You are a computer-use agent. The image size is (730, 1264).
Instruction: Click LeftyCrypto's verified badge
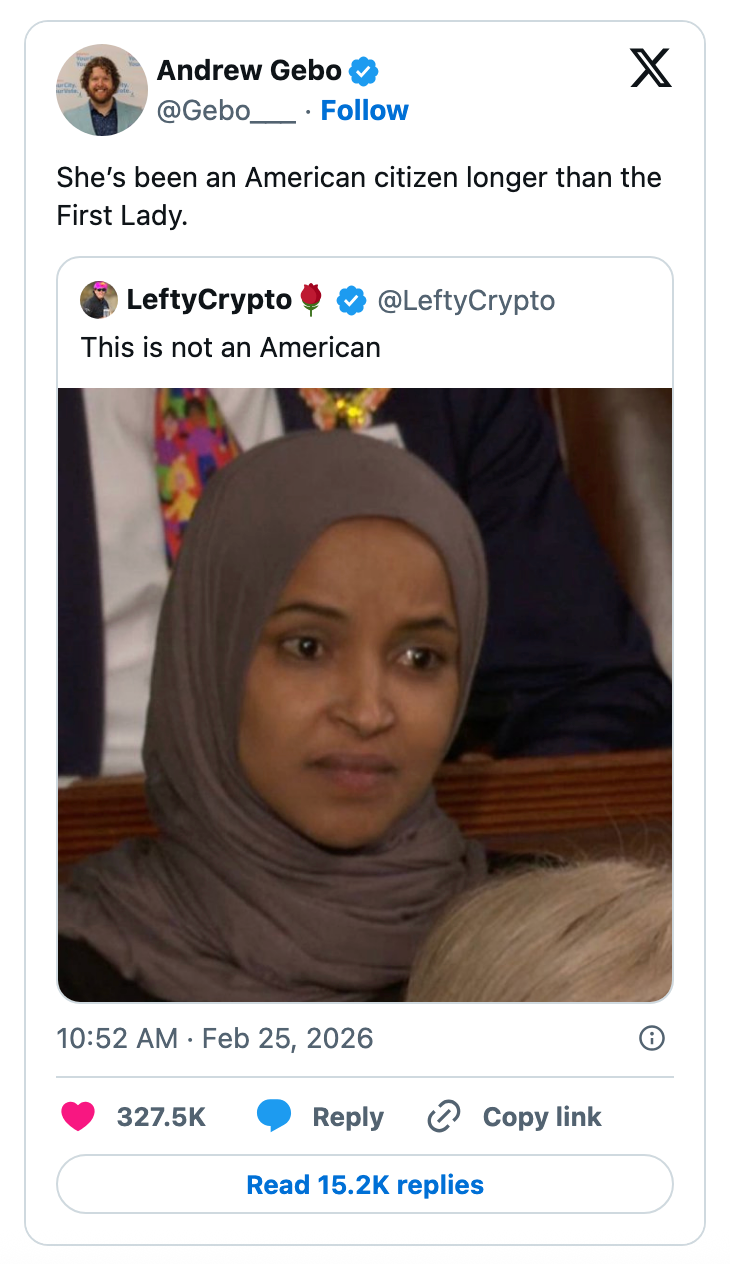click(x=350, y=300)
